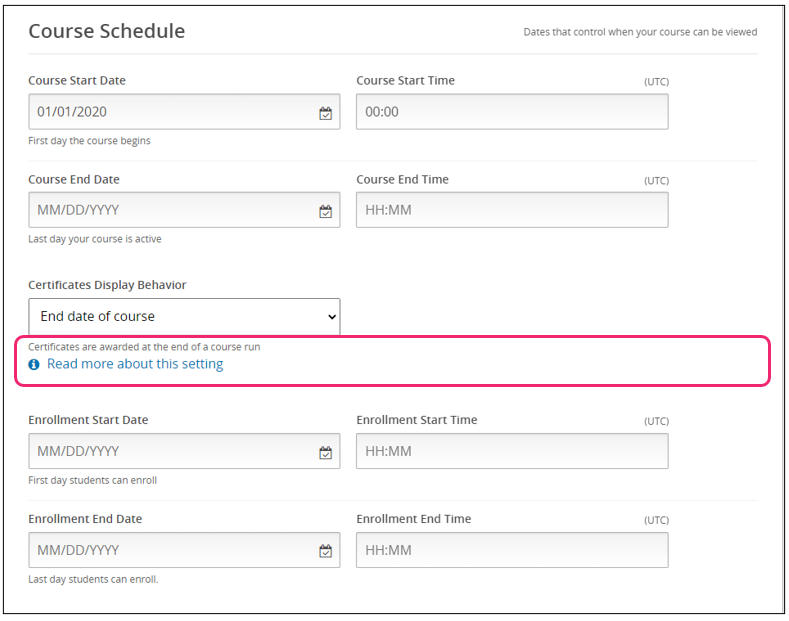Open the Course Start Date calendar picker
Viewport: 789px width, 621px height.
tap(325, 113)
